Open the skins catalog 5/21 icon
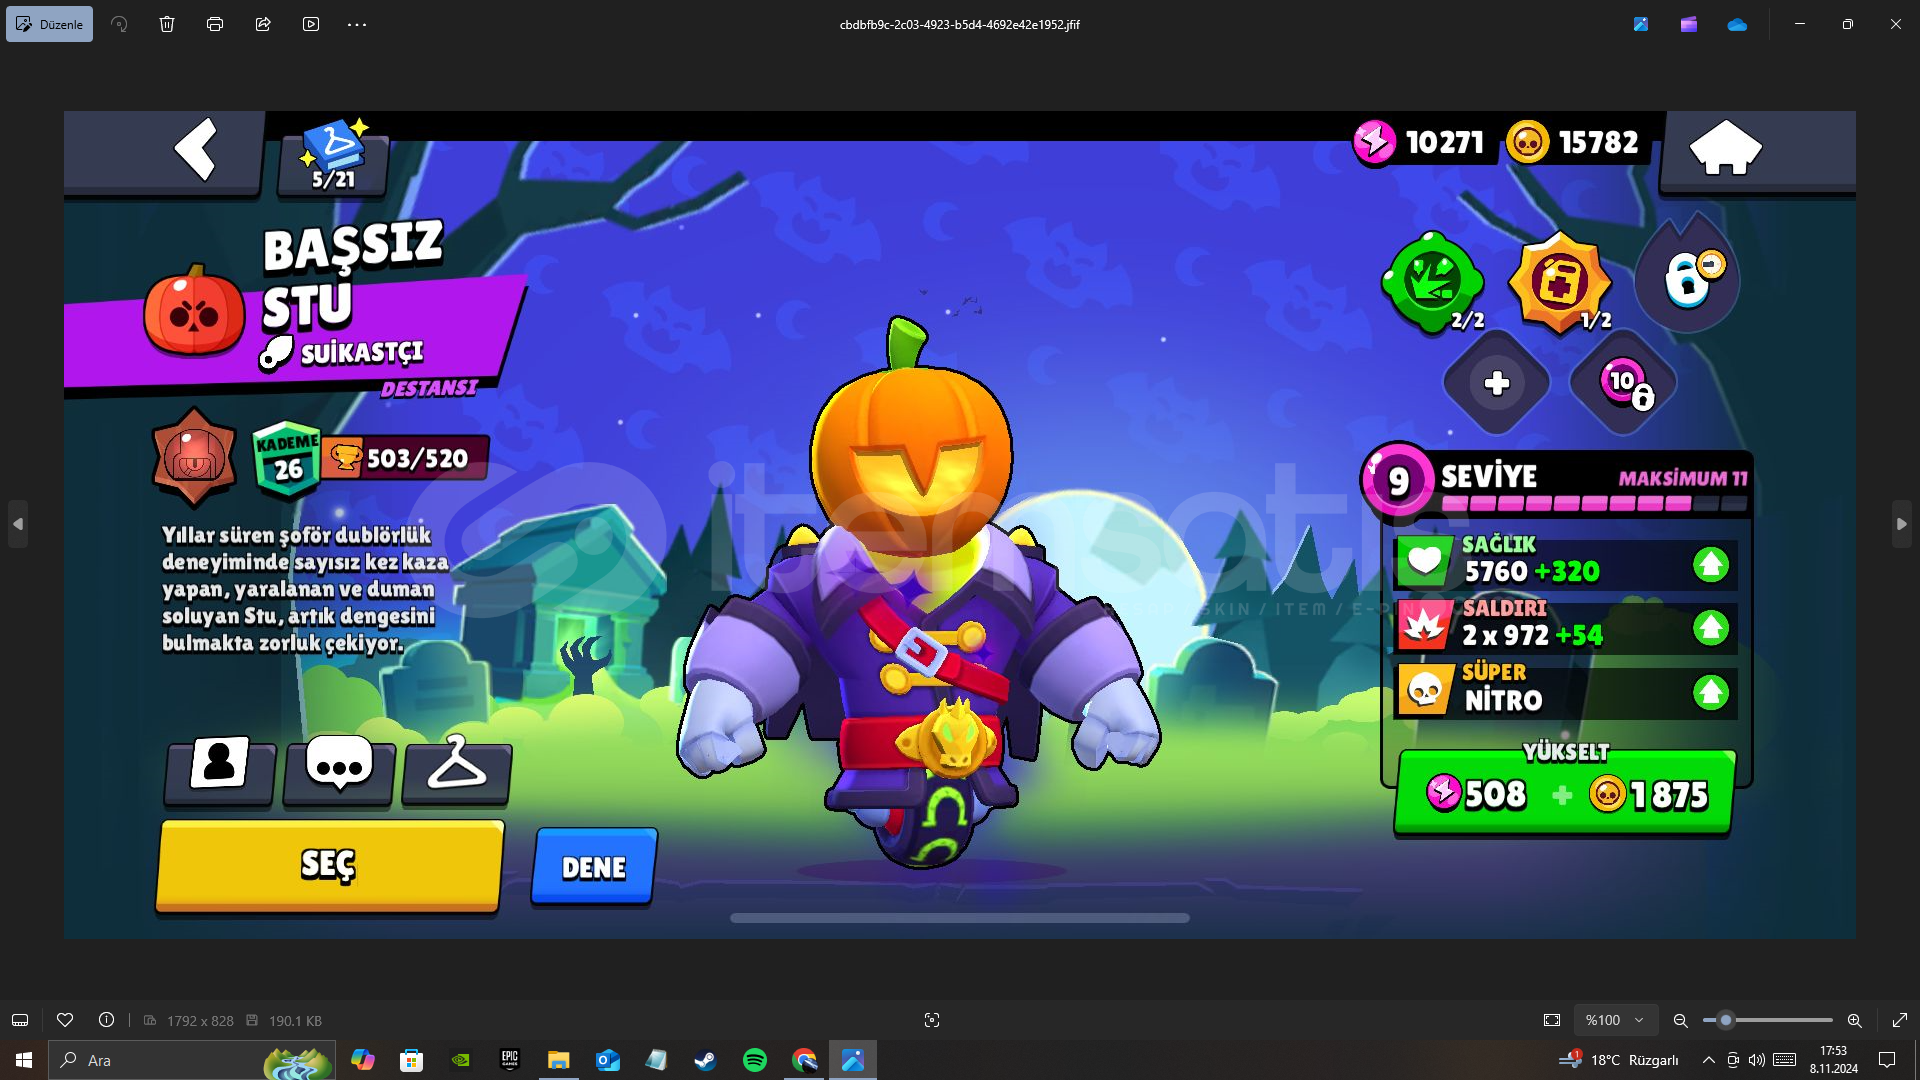Screen dimensions: 1920x1080 pyautogui.click(x=334, y=156)
